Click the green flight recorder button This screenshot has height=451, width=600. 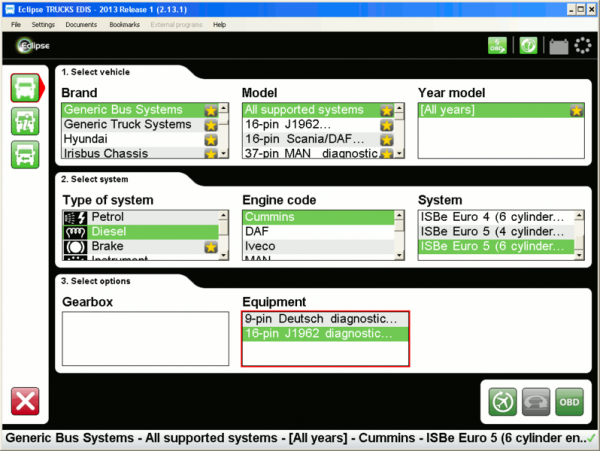(x=502, y=402)
